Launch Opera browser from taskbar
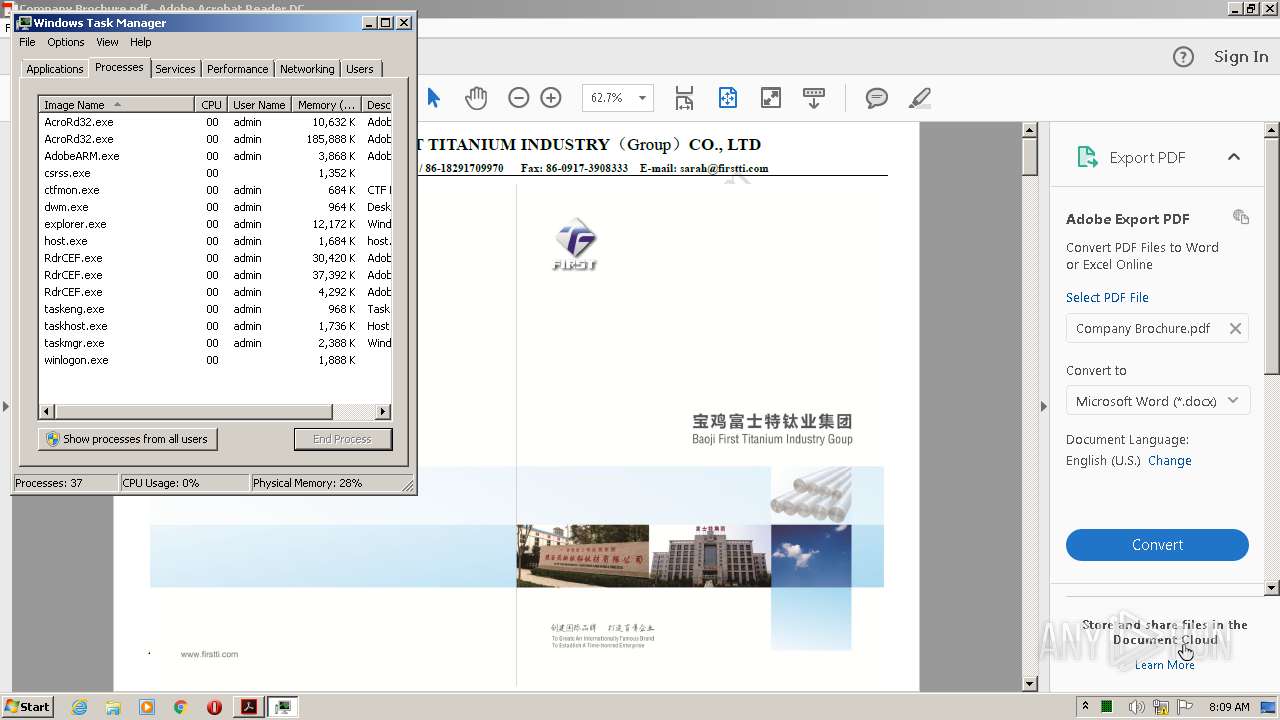The height and width of the screenshot is (720, 1280). [214, 707]
